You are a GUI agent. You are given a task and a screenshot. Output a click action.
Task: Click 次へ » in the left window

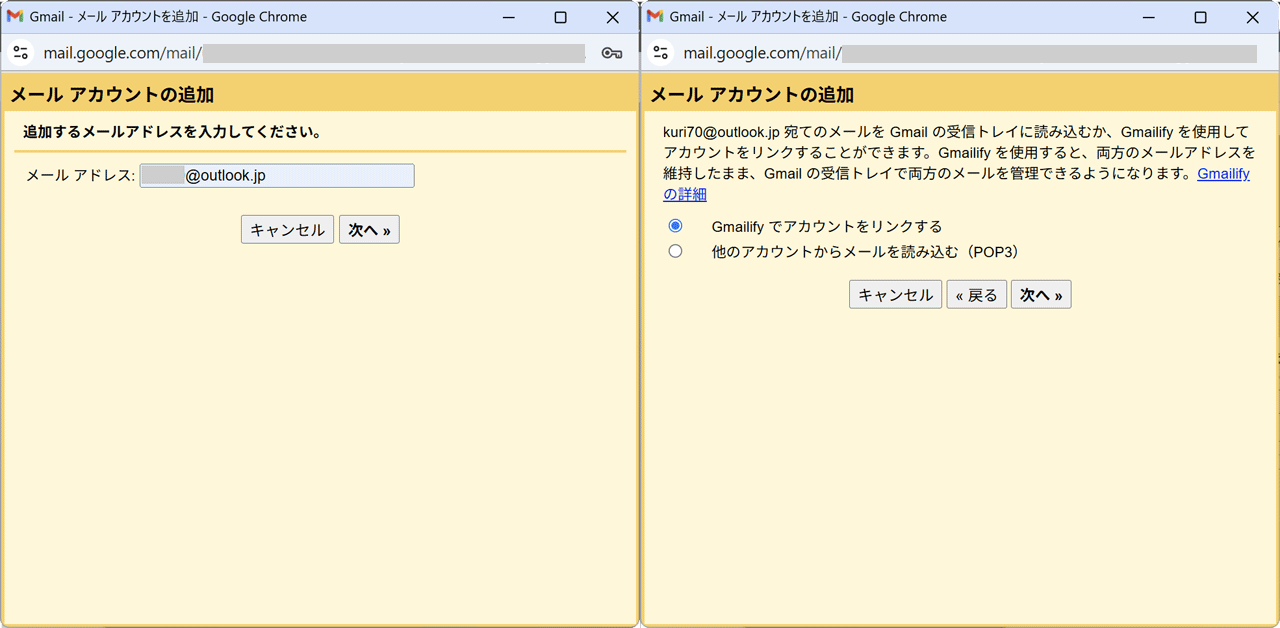pos(369,230)
